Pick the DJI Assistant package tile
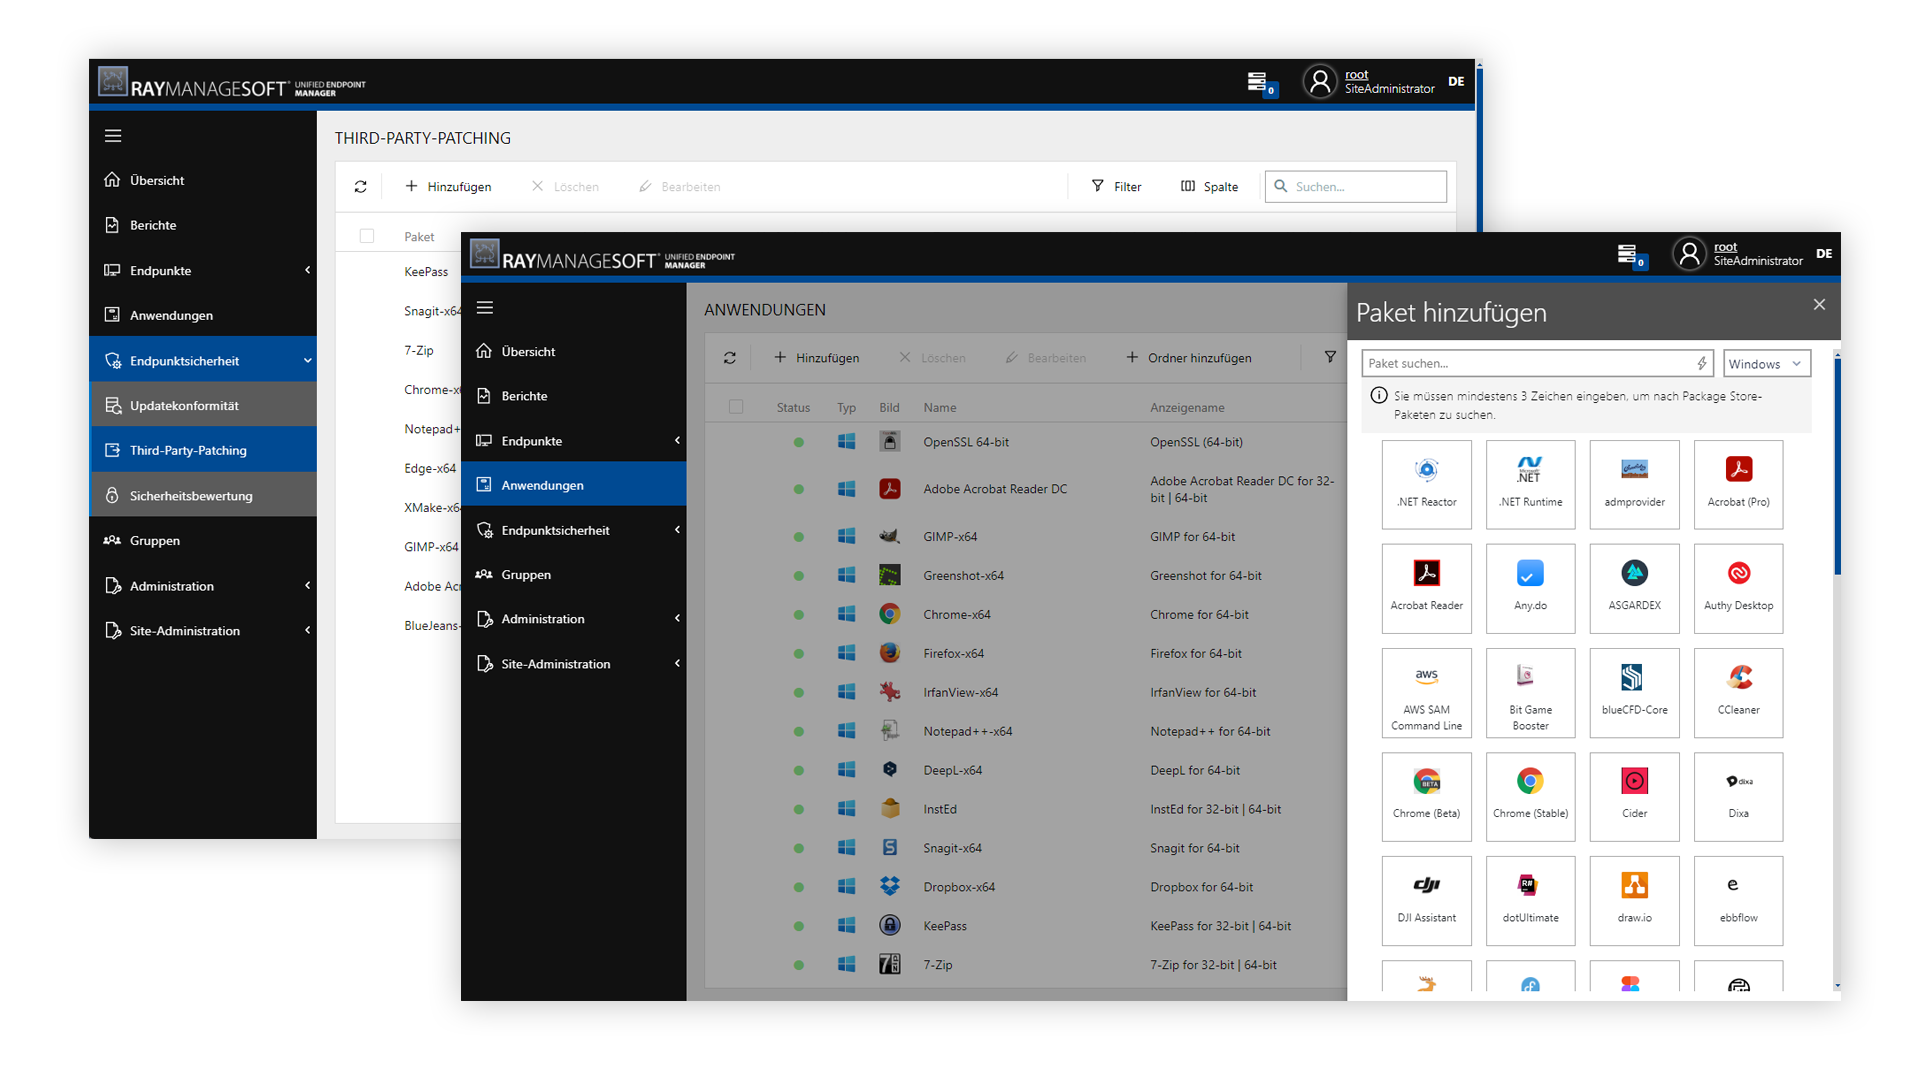This screenshot has height=1080, width=1920. click(1426, 900)
